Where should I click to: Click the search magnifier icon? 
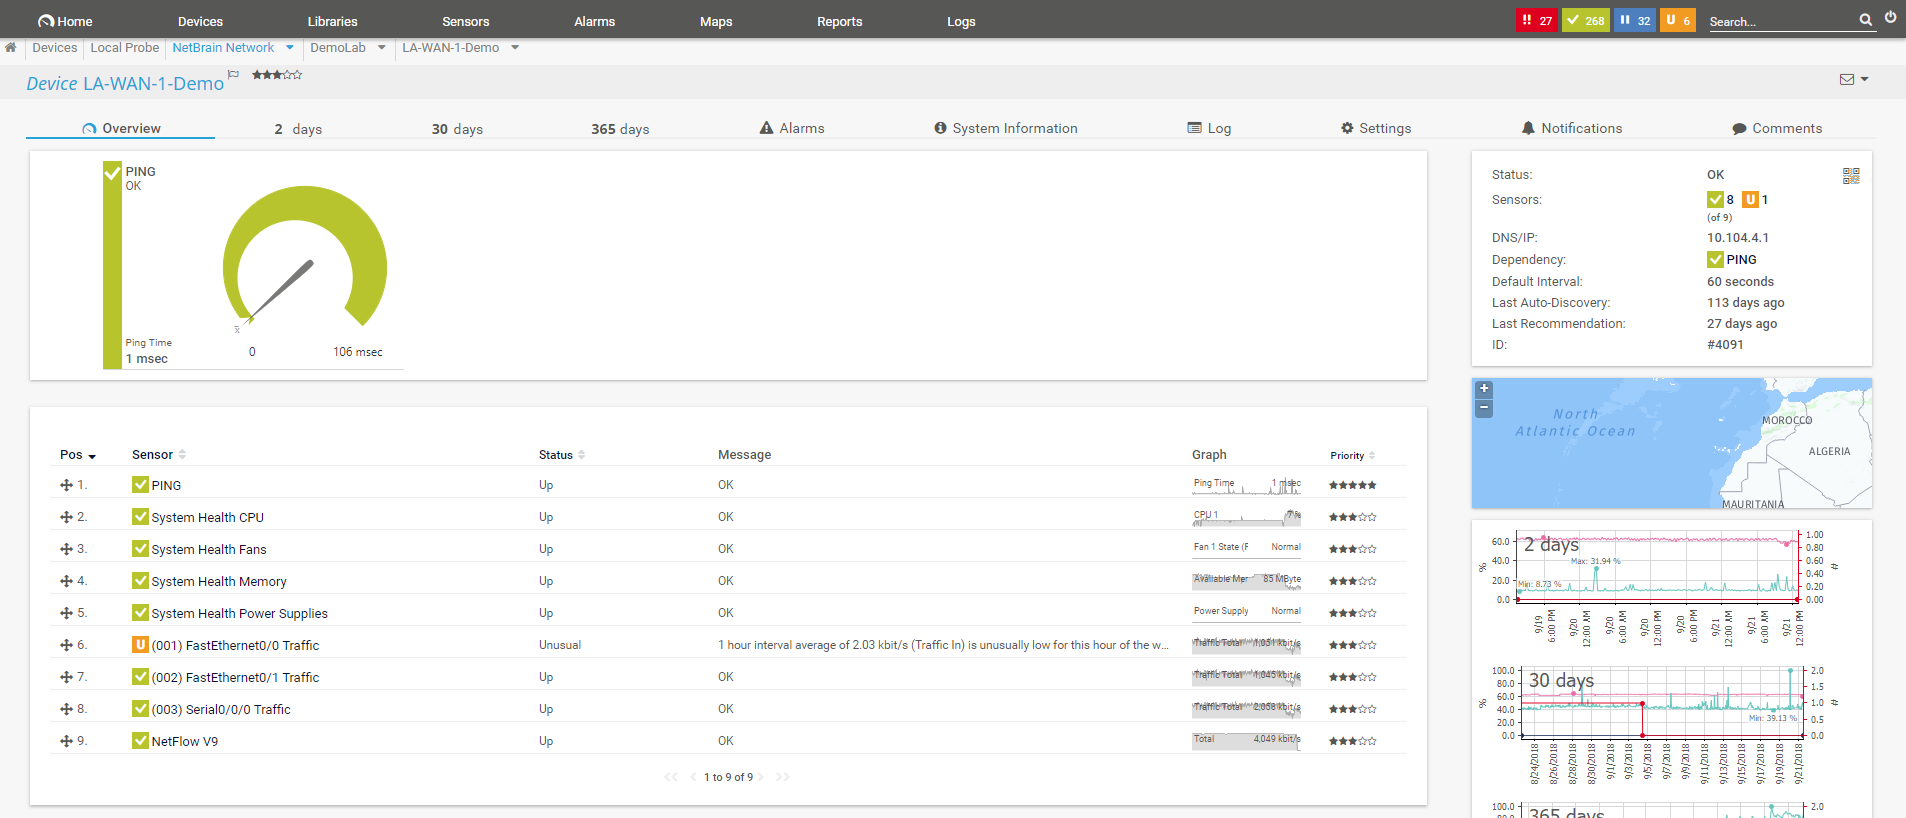click(1865, 20)
